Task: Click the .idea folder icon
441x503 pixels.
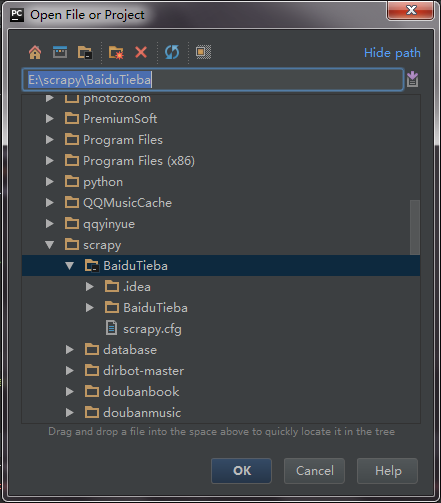Action: click(x=112, y=286)
